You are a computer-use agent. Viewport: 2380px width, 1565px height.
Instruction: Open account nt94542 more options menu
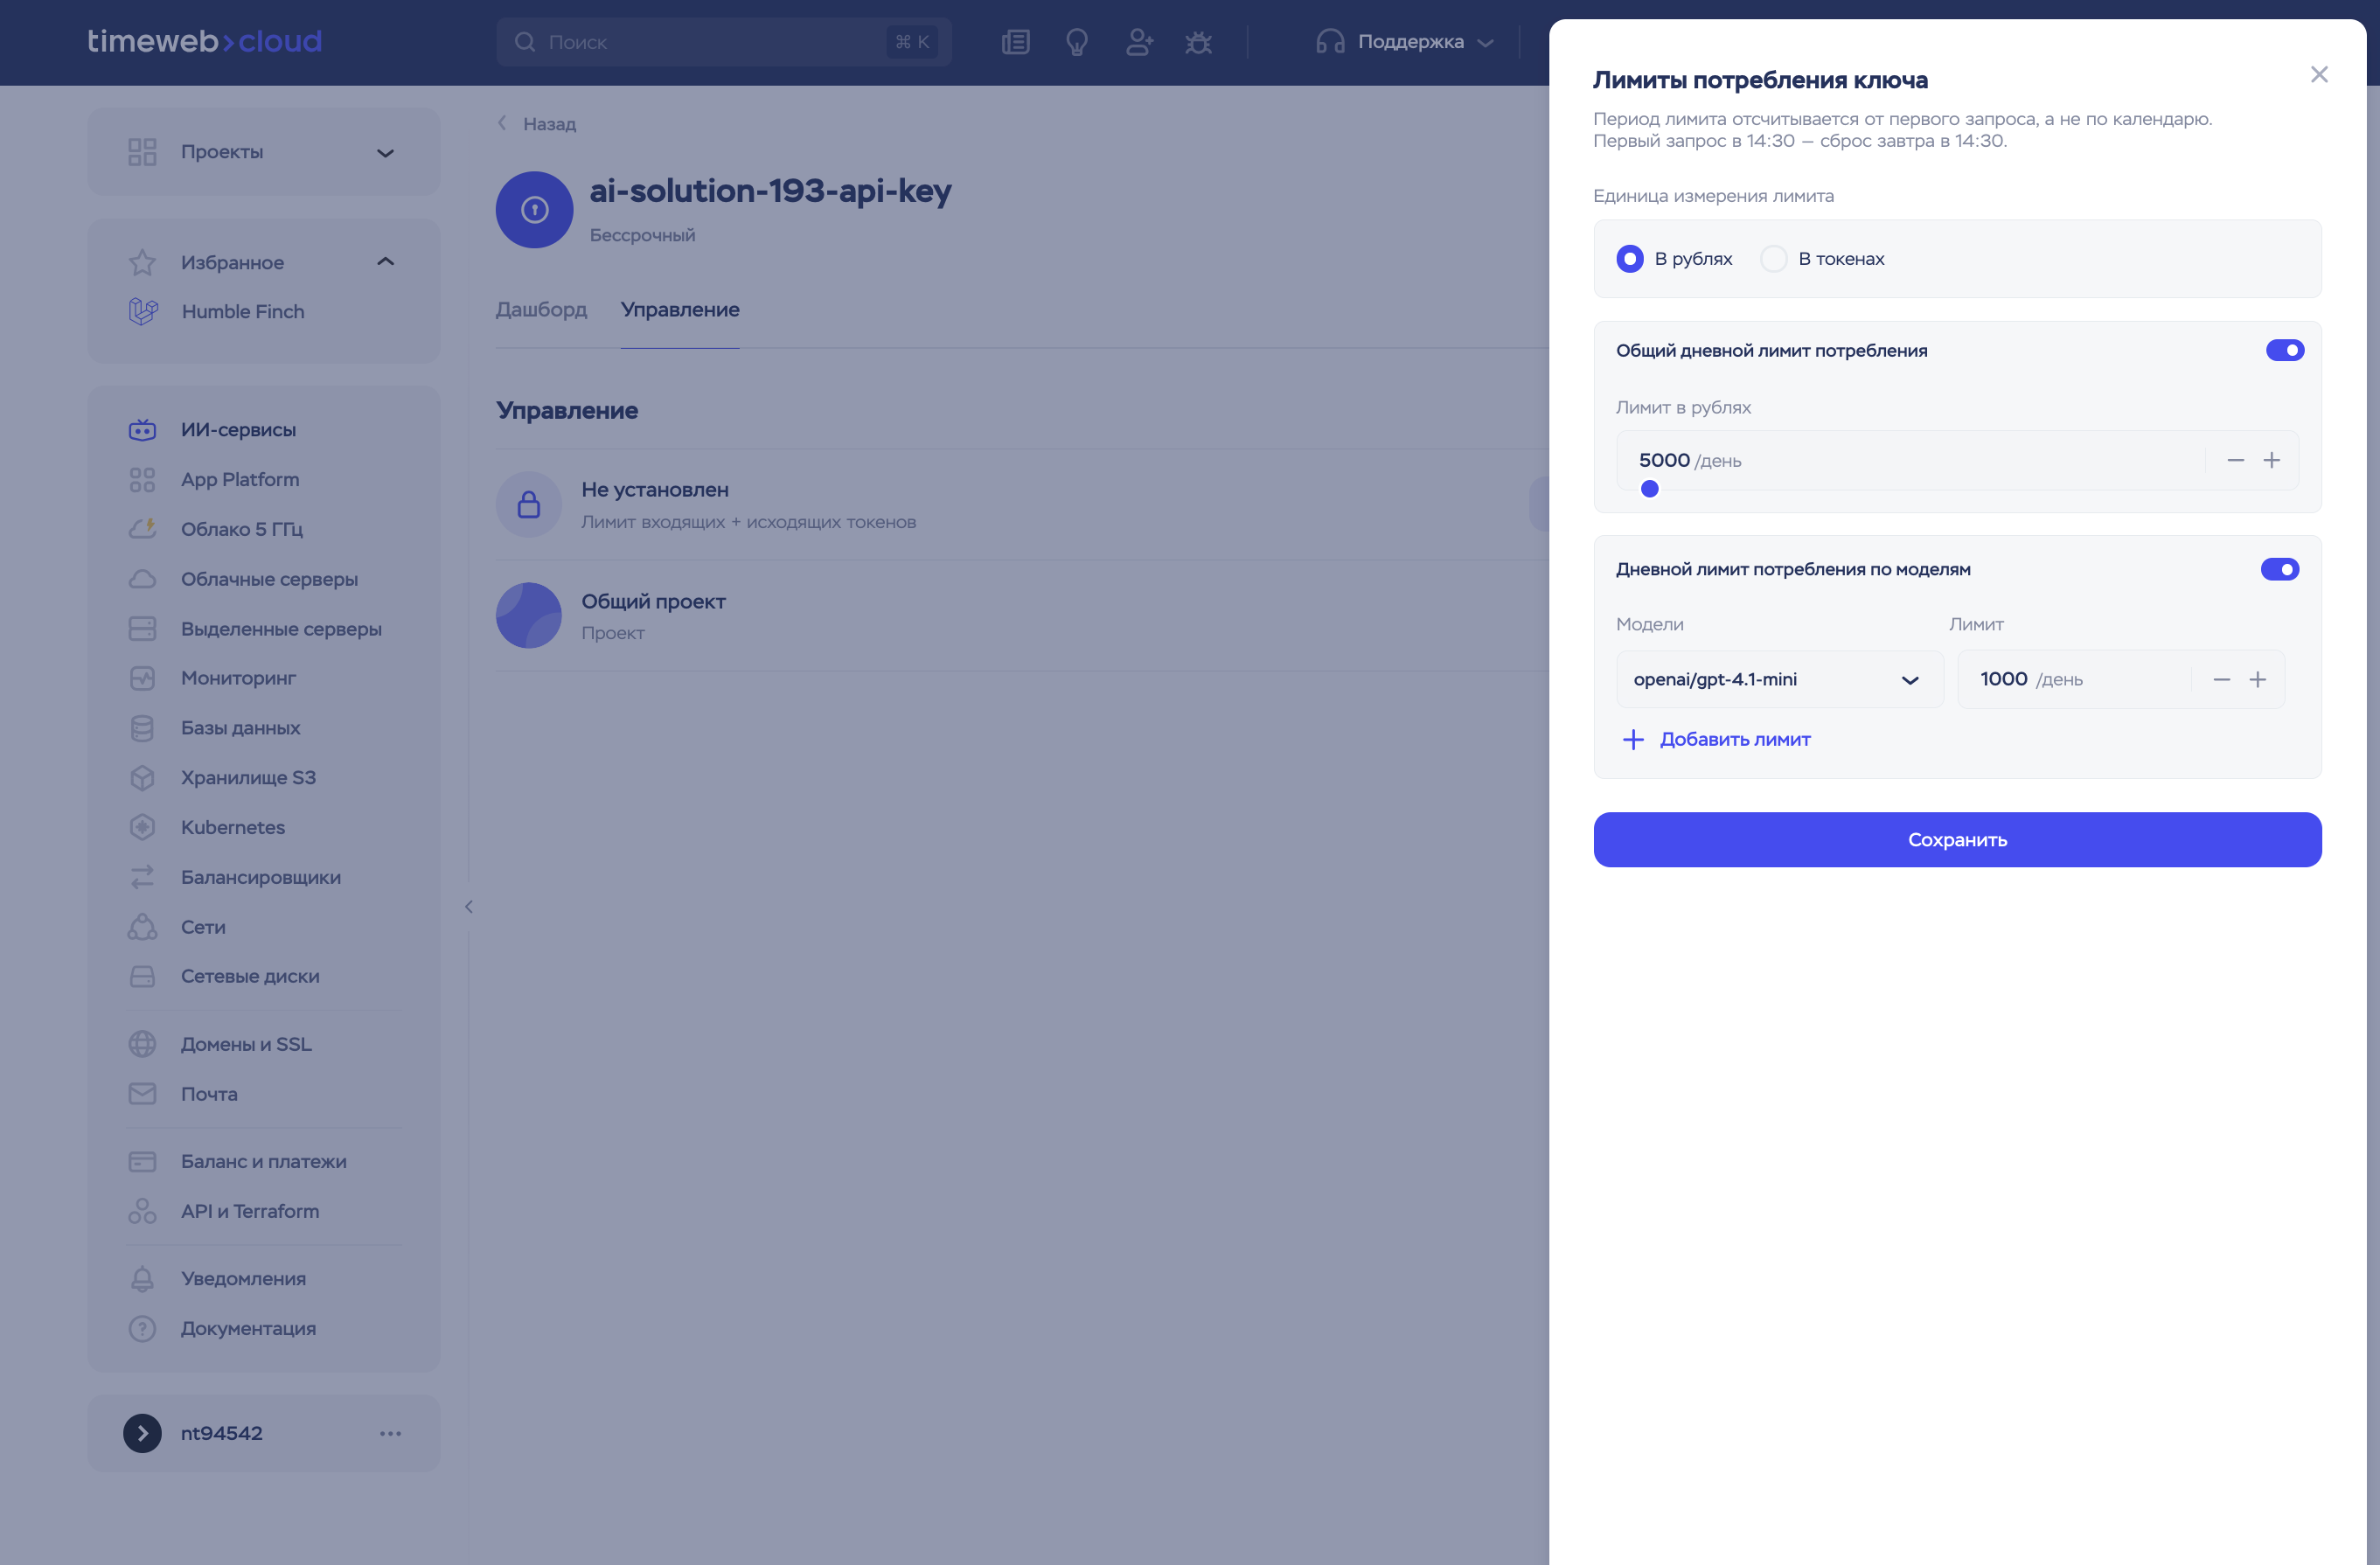(390, 1433)
